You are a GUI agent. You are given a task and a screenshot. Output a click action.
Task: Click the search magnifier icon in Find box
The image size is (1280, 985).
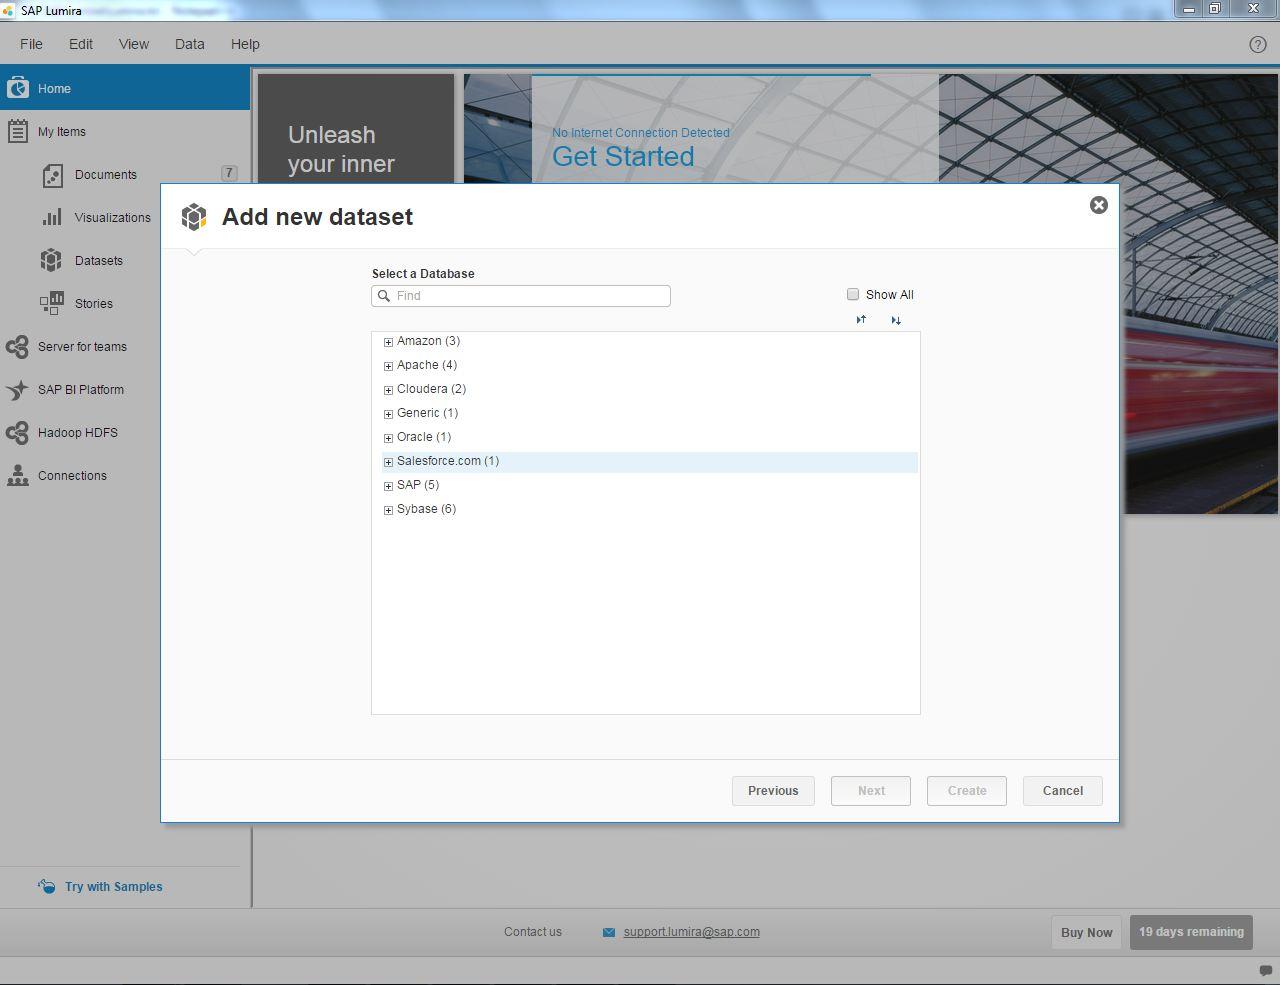[x=384, y=296]
